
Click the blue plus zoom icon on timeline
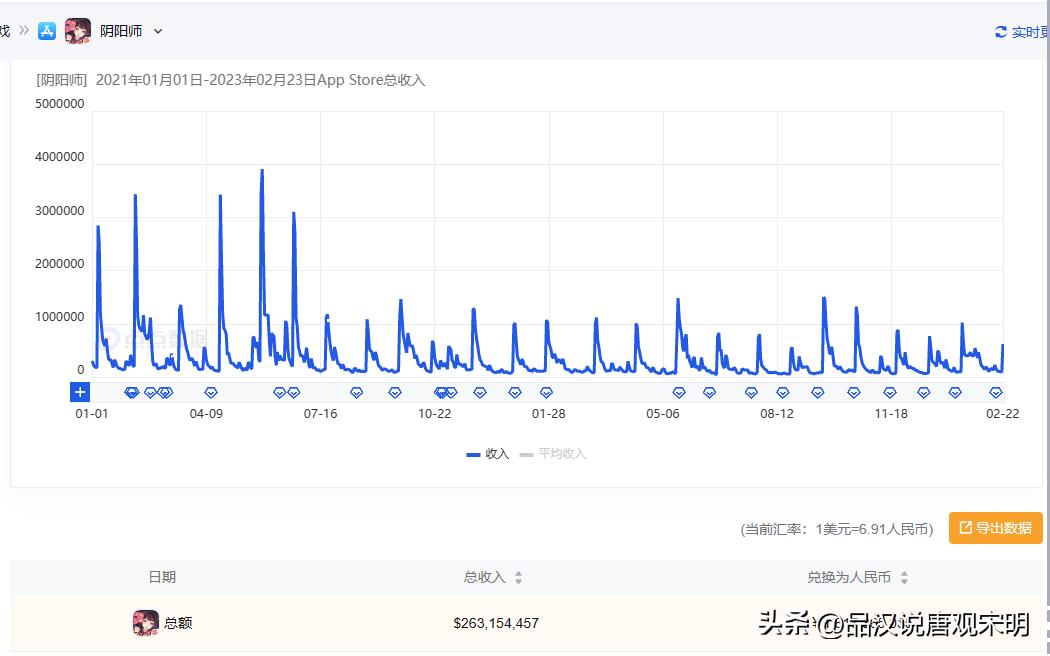coord(79,392)
